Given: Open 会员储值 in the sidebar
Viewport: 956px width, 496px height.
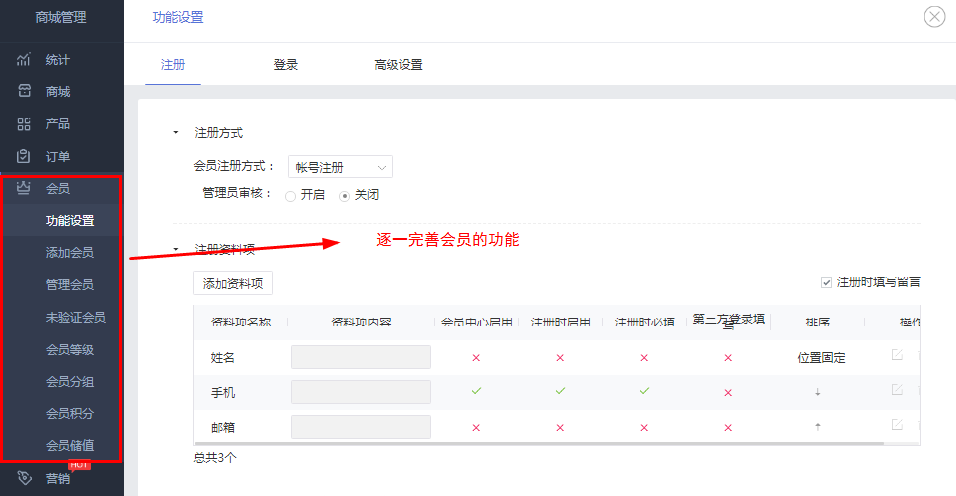Looking at the screenshot, I should (70, 445).
